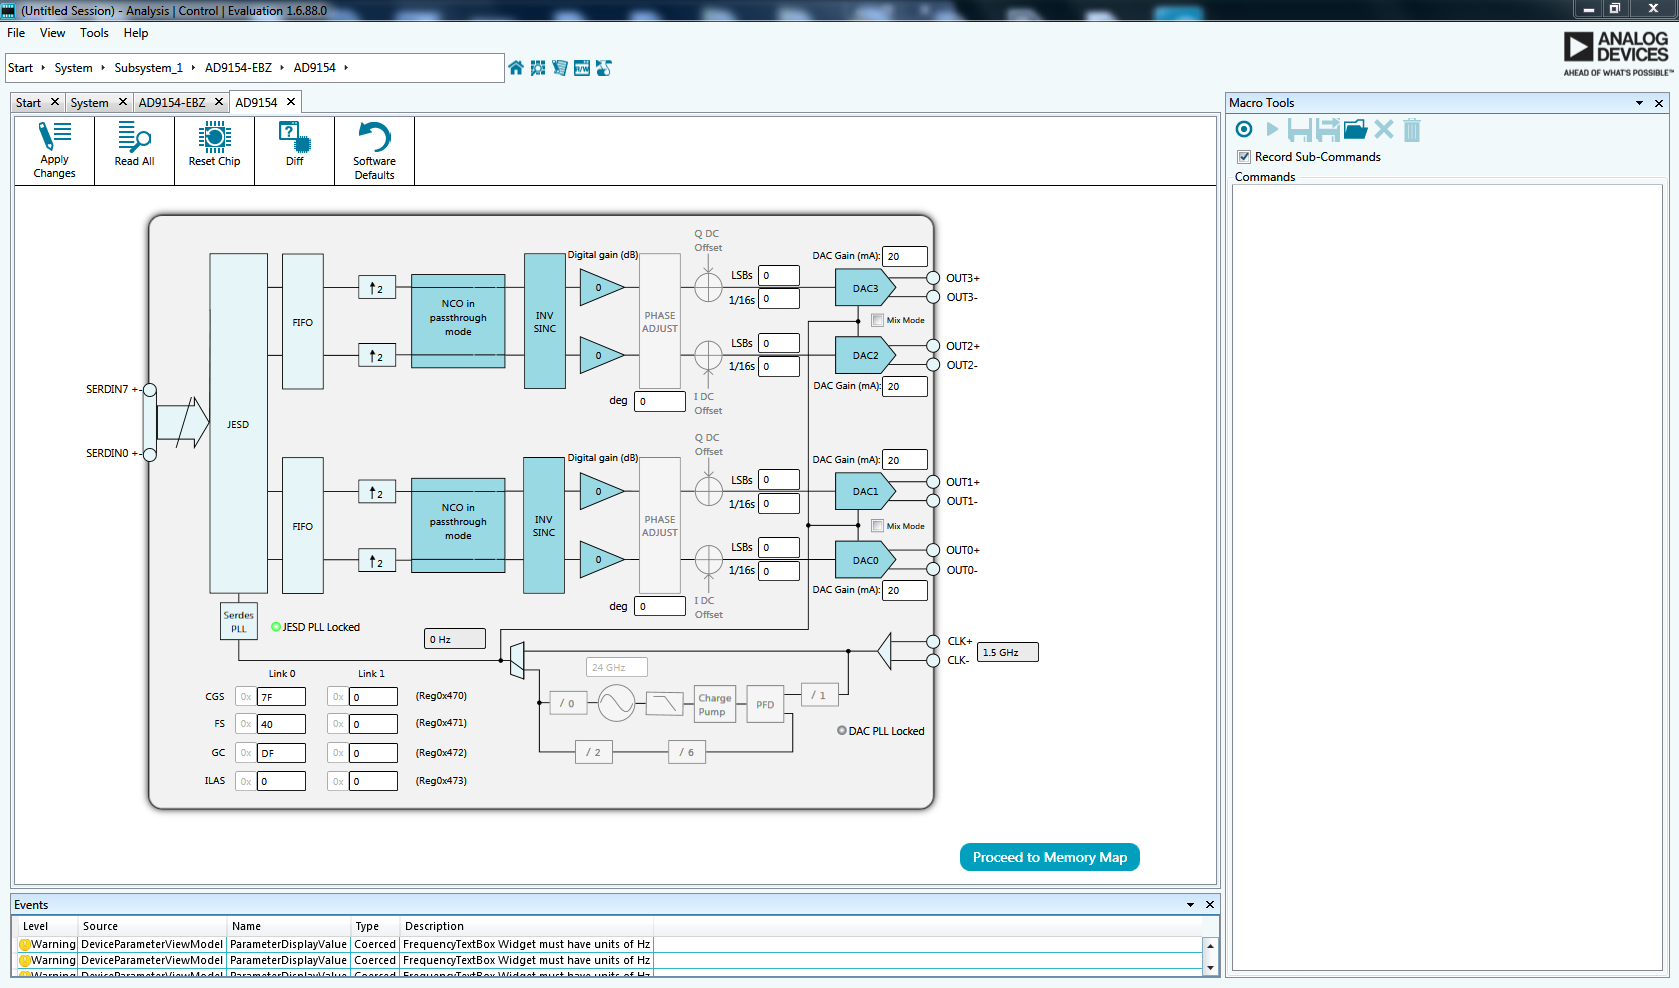
Task: Disable Record Sub-Commands
Action: (x=1243, y=157)
